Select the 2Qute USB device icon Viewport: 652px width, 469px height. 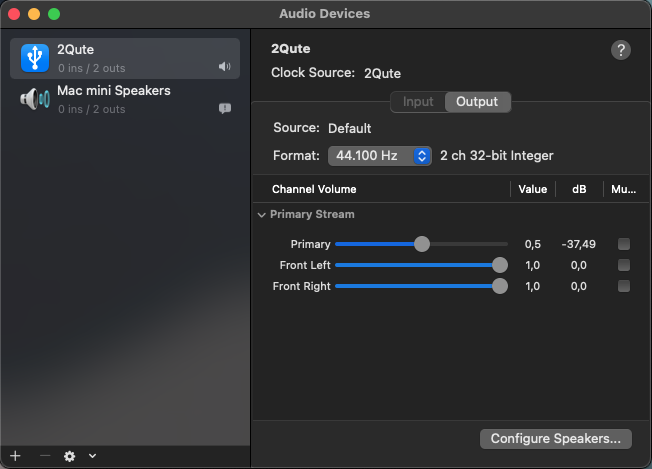click(x=35, y=58)
